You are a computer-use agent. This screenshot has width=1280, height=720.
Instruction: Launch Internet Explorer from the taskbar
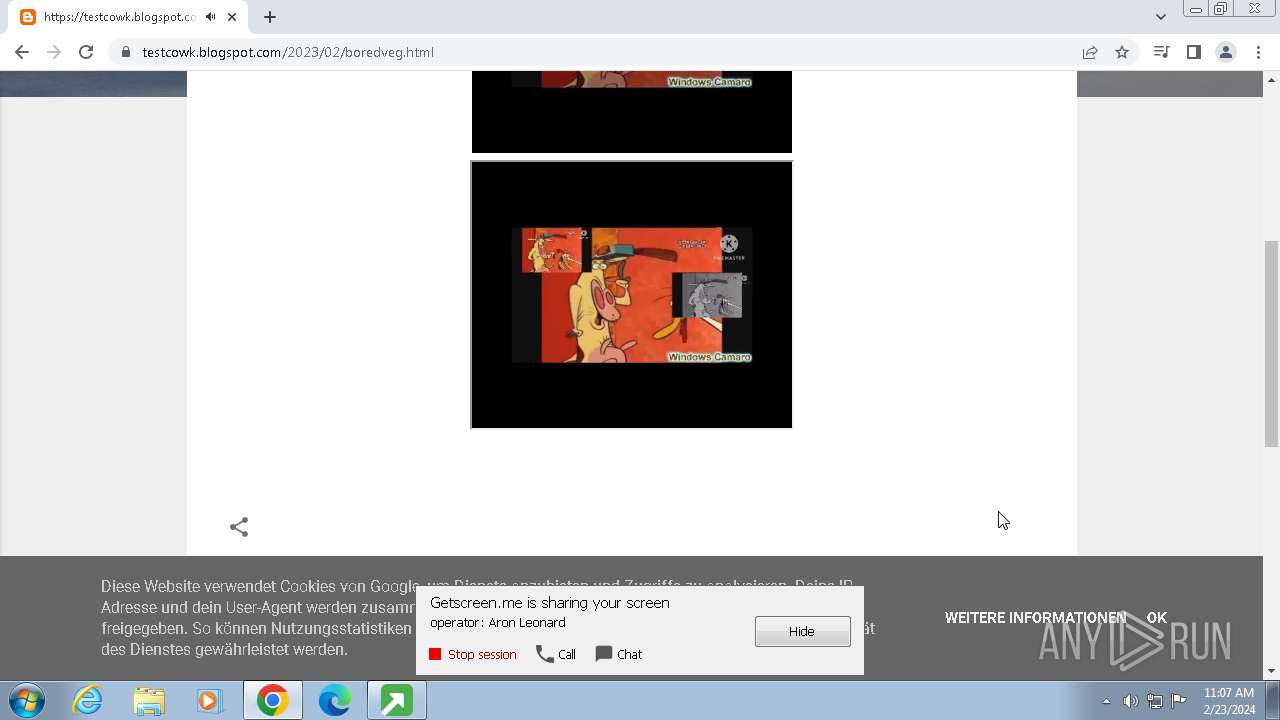tap(88, 701)
